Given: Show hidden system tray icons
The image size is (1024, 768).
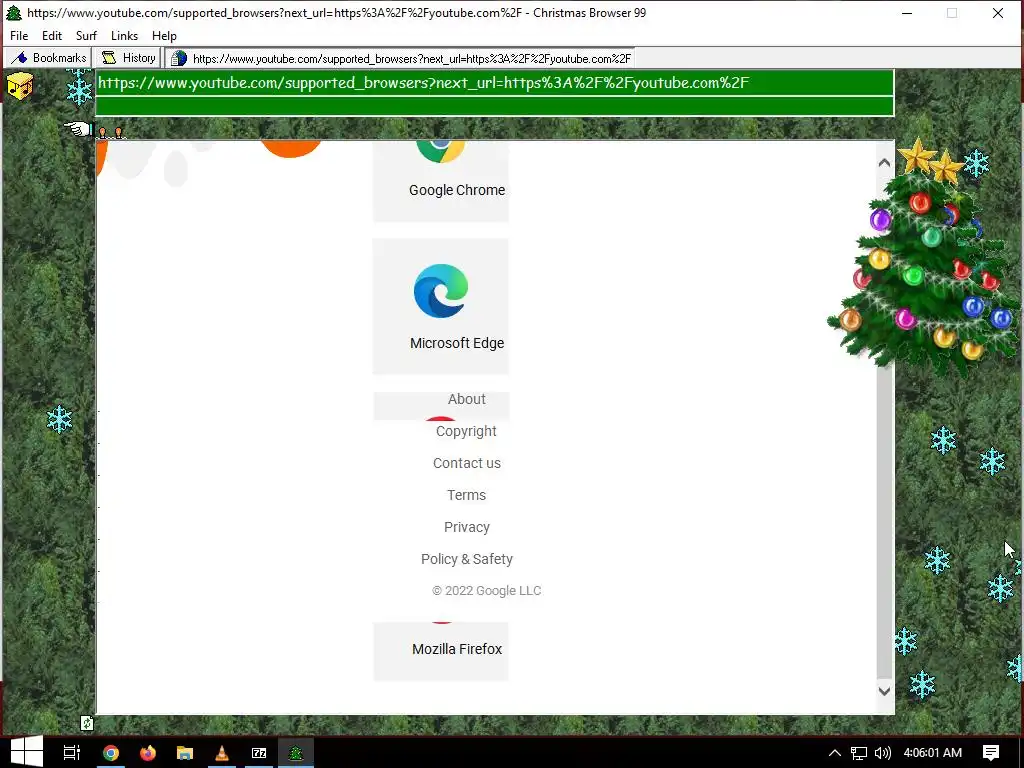Looking at the screenshot, I should pos(835,753).
